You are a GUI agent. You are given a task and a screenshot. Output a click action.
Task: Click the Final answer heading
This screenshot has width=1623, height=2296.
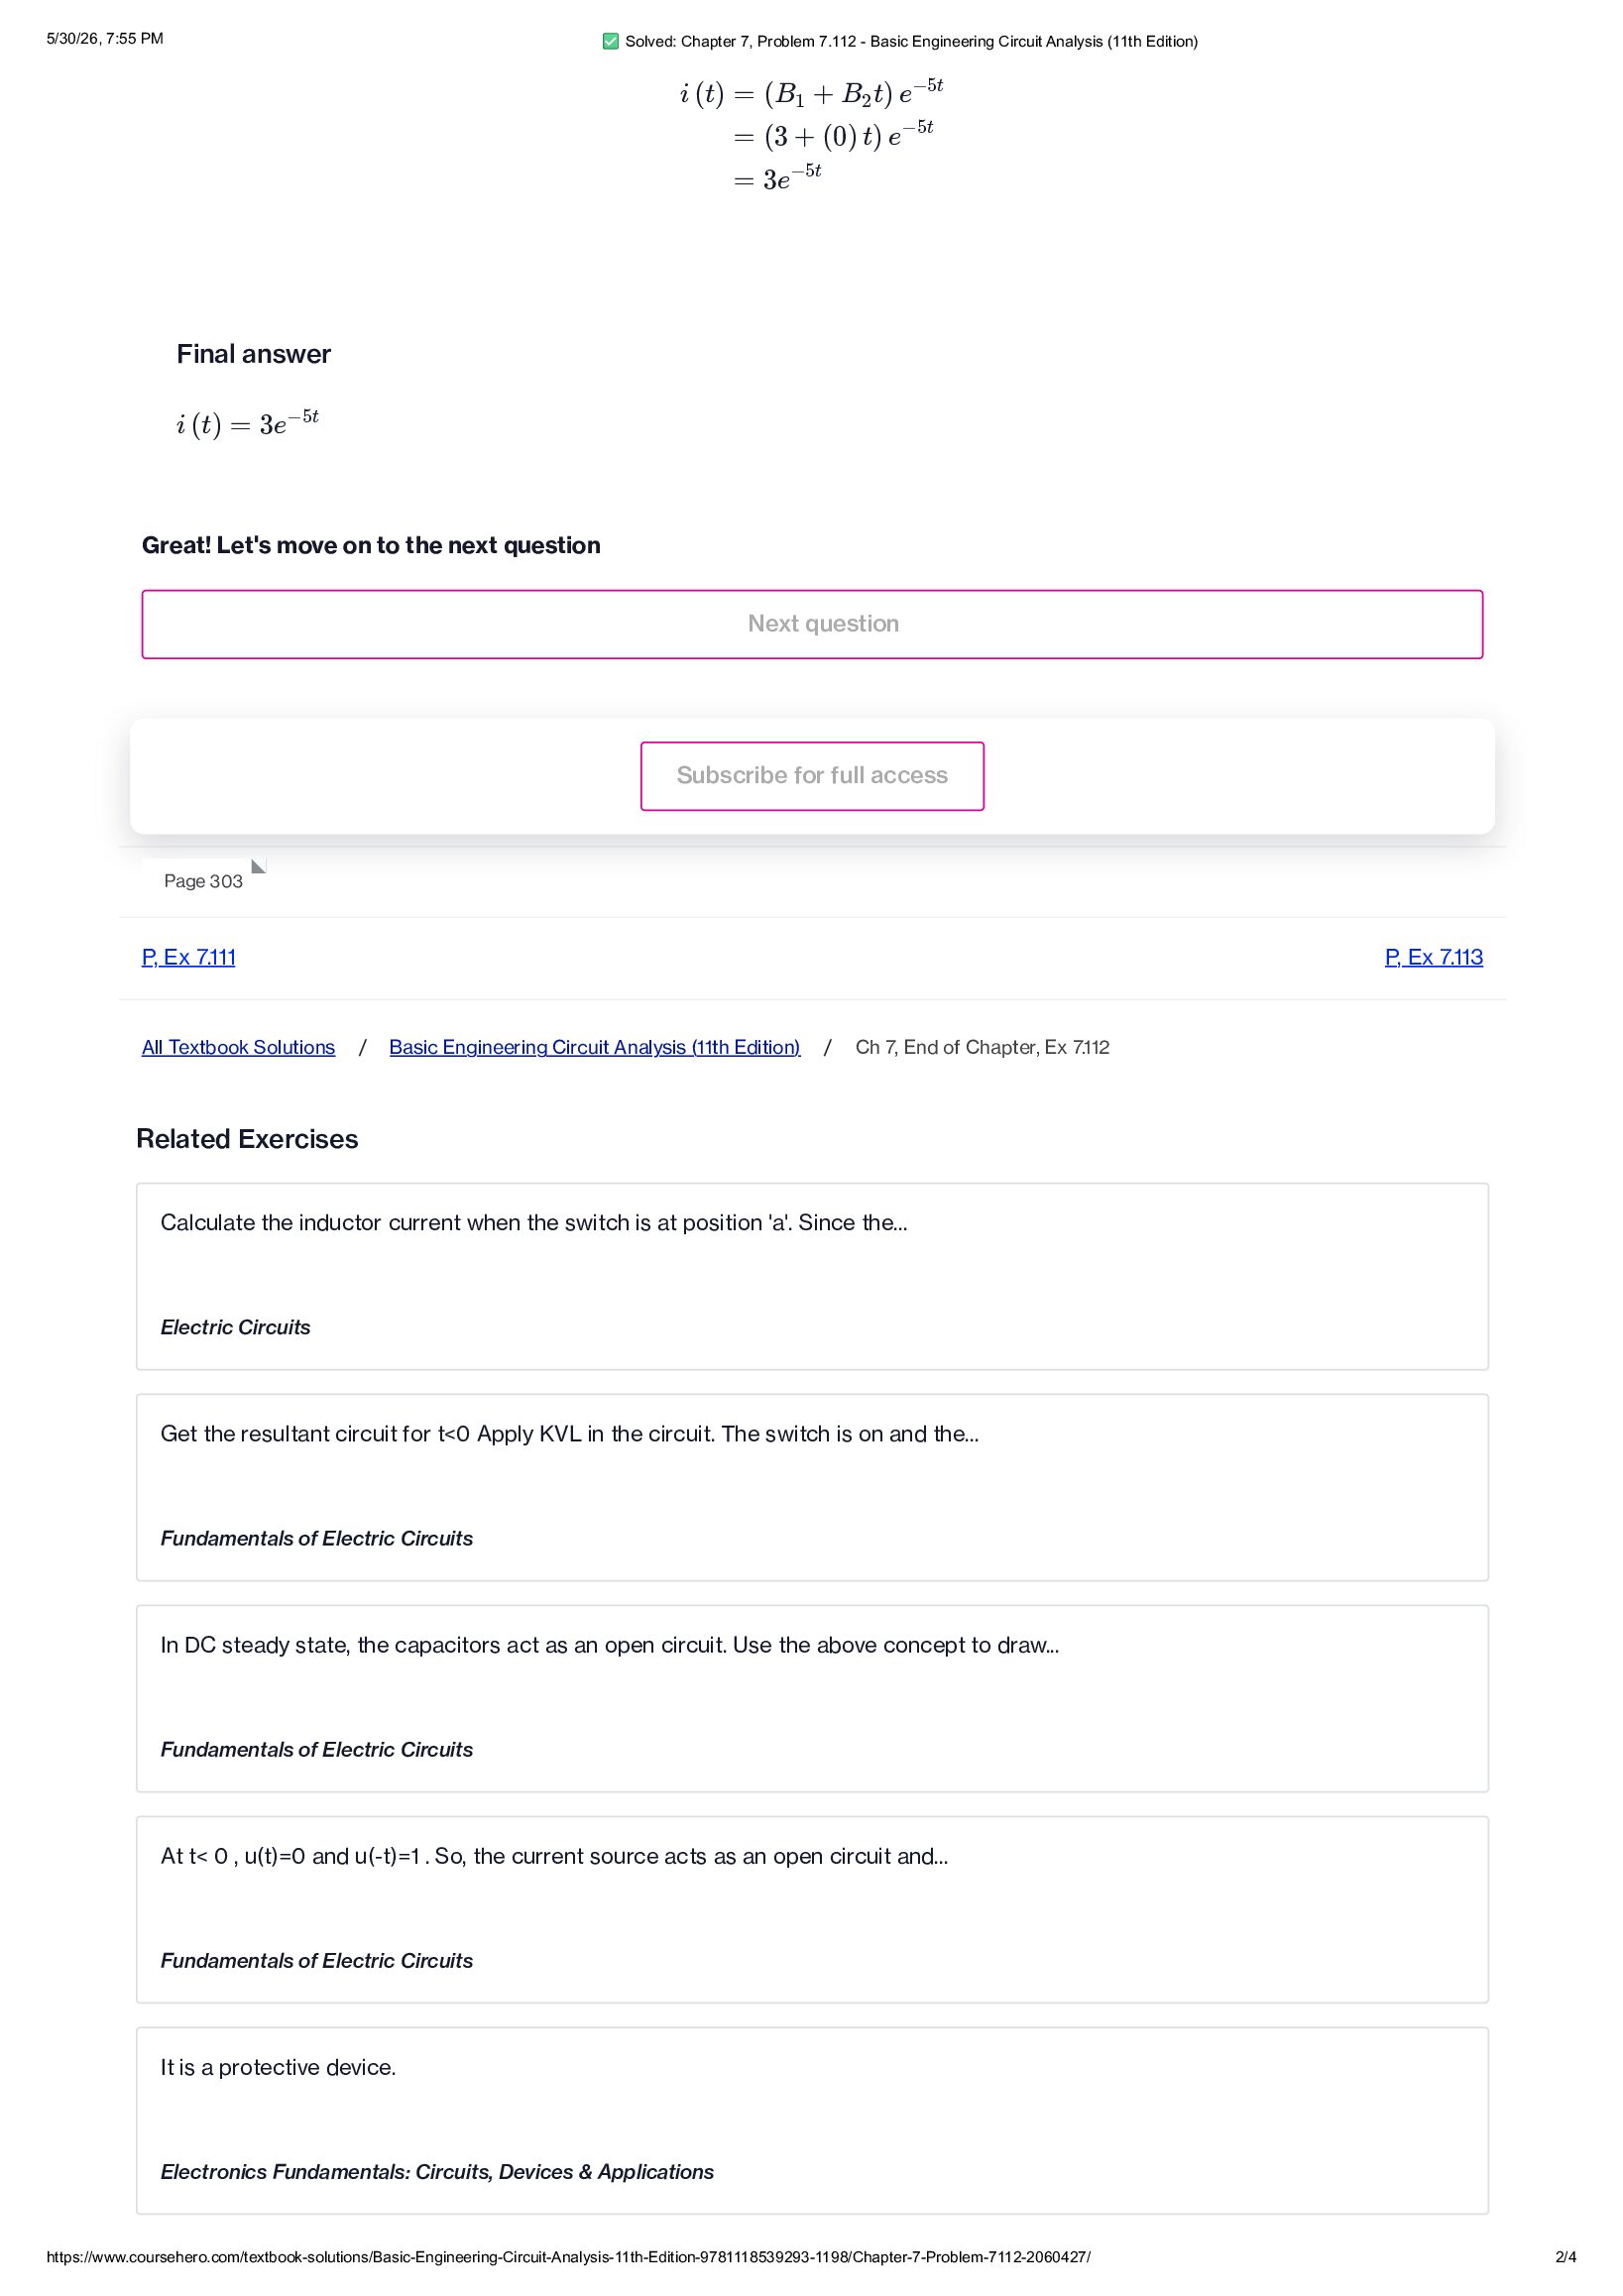tap(254, 354)
